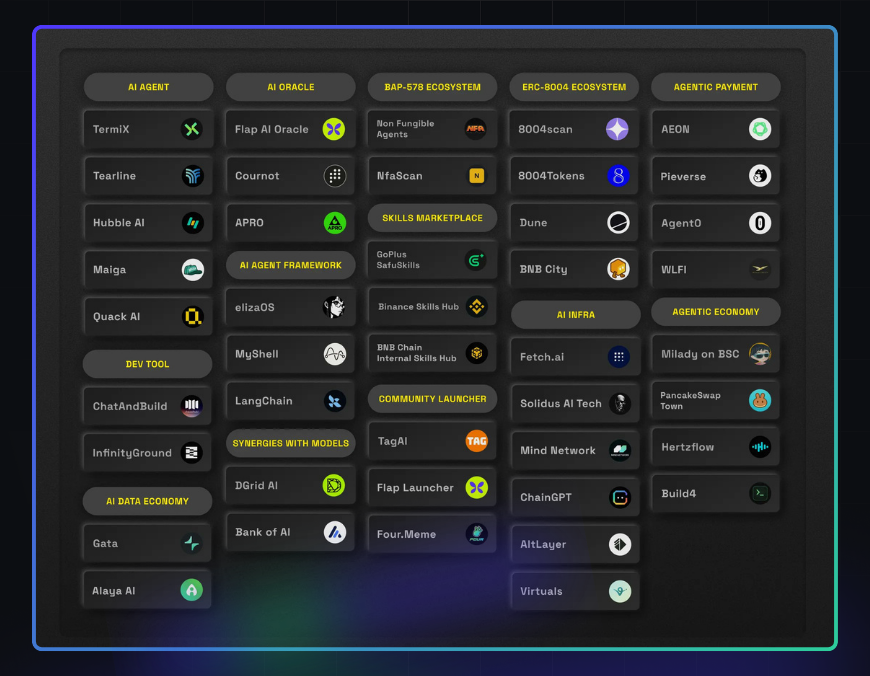The height and width of the screenshot is (676, 870).
Task: Select the SYNERGIES WITH MODELS header
Action: pyautogui.click(x=291, y=443)
